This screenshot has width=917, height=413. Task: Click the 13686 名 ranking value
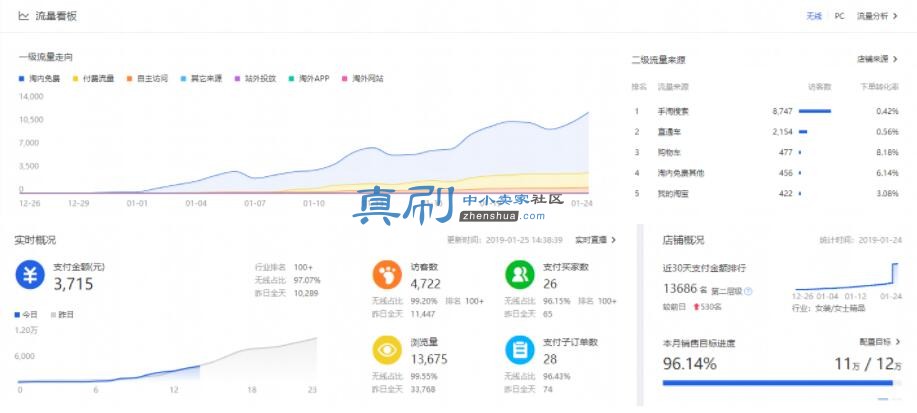(684, 289)
